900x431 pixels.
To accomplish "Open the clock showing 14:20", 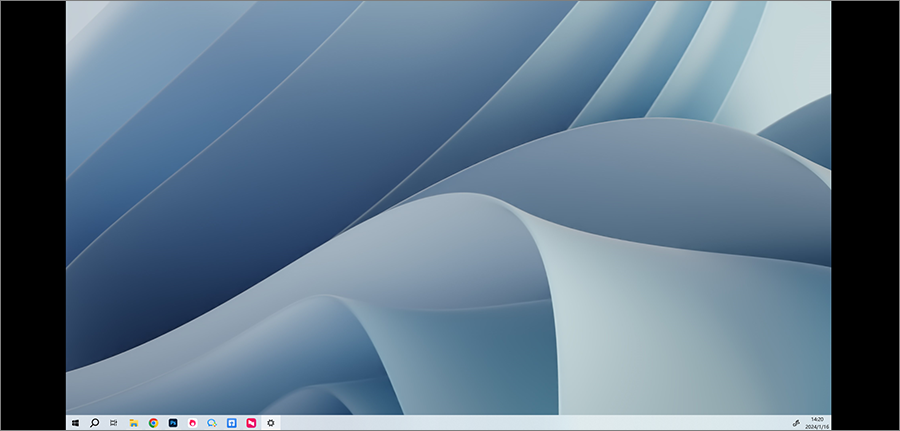I will click(x=817, y=423).
